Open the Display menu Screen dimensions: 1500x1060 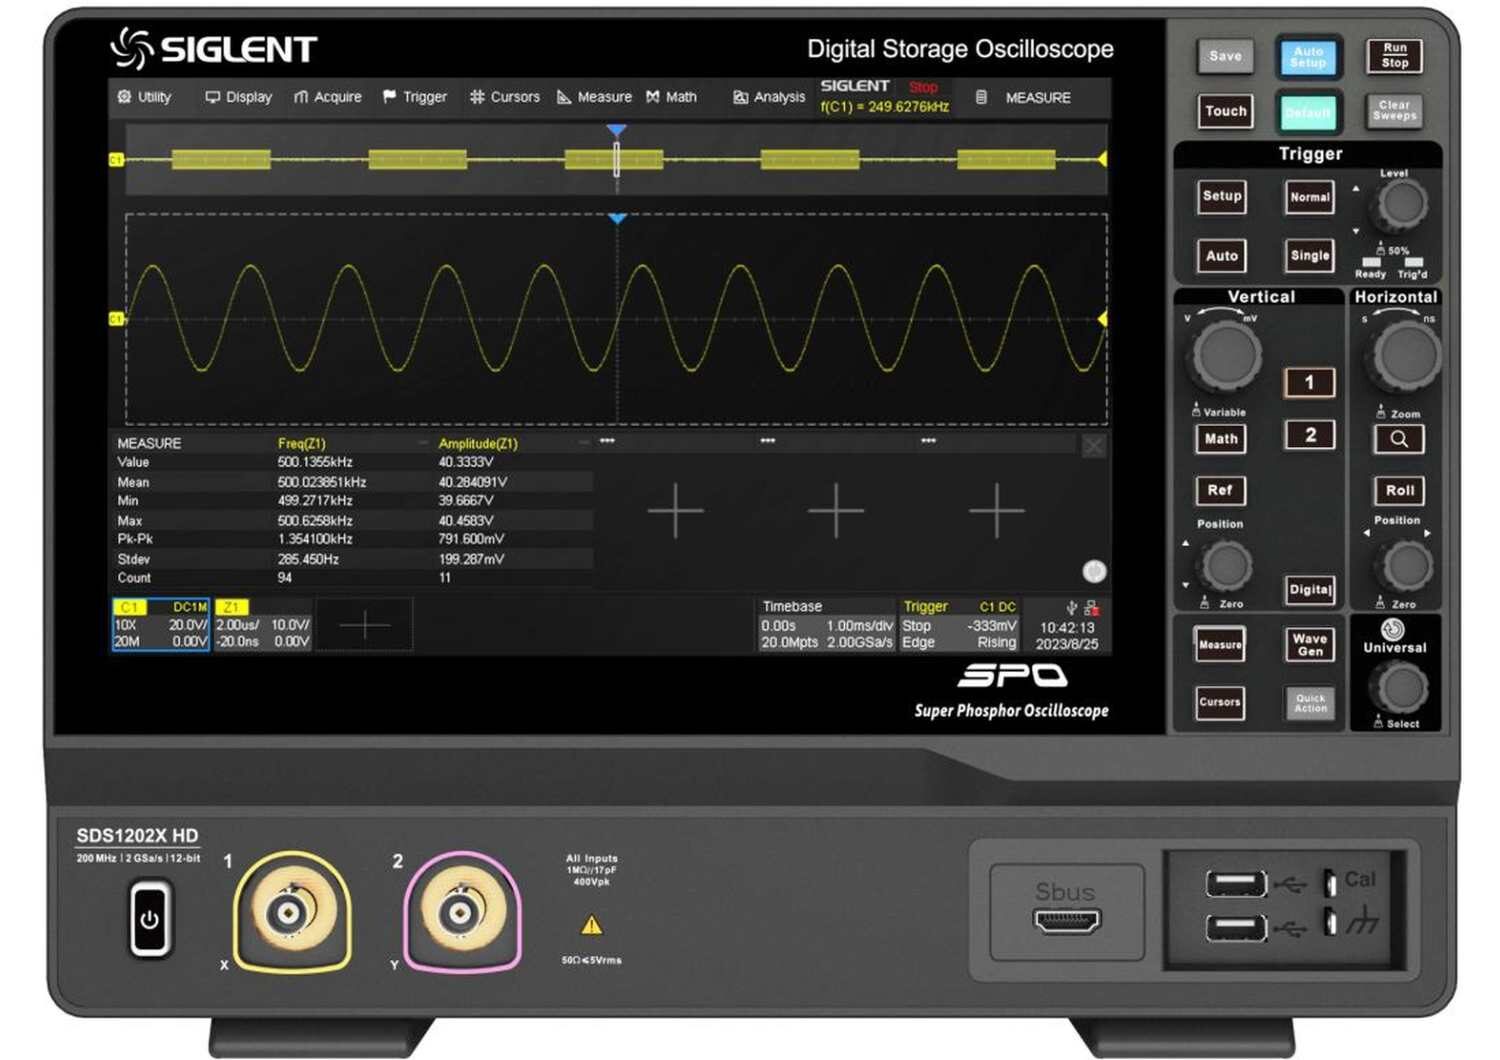238,97
